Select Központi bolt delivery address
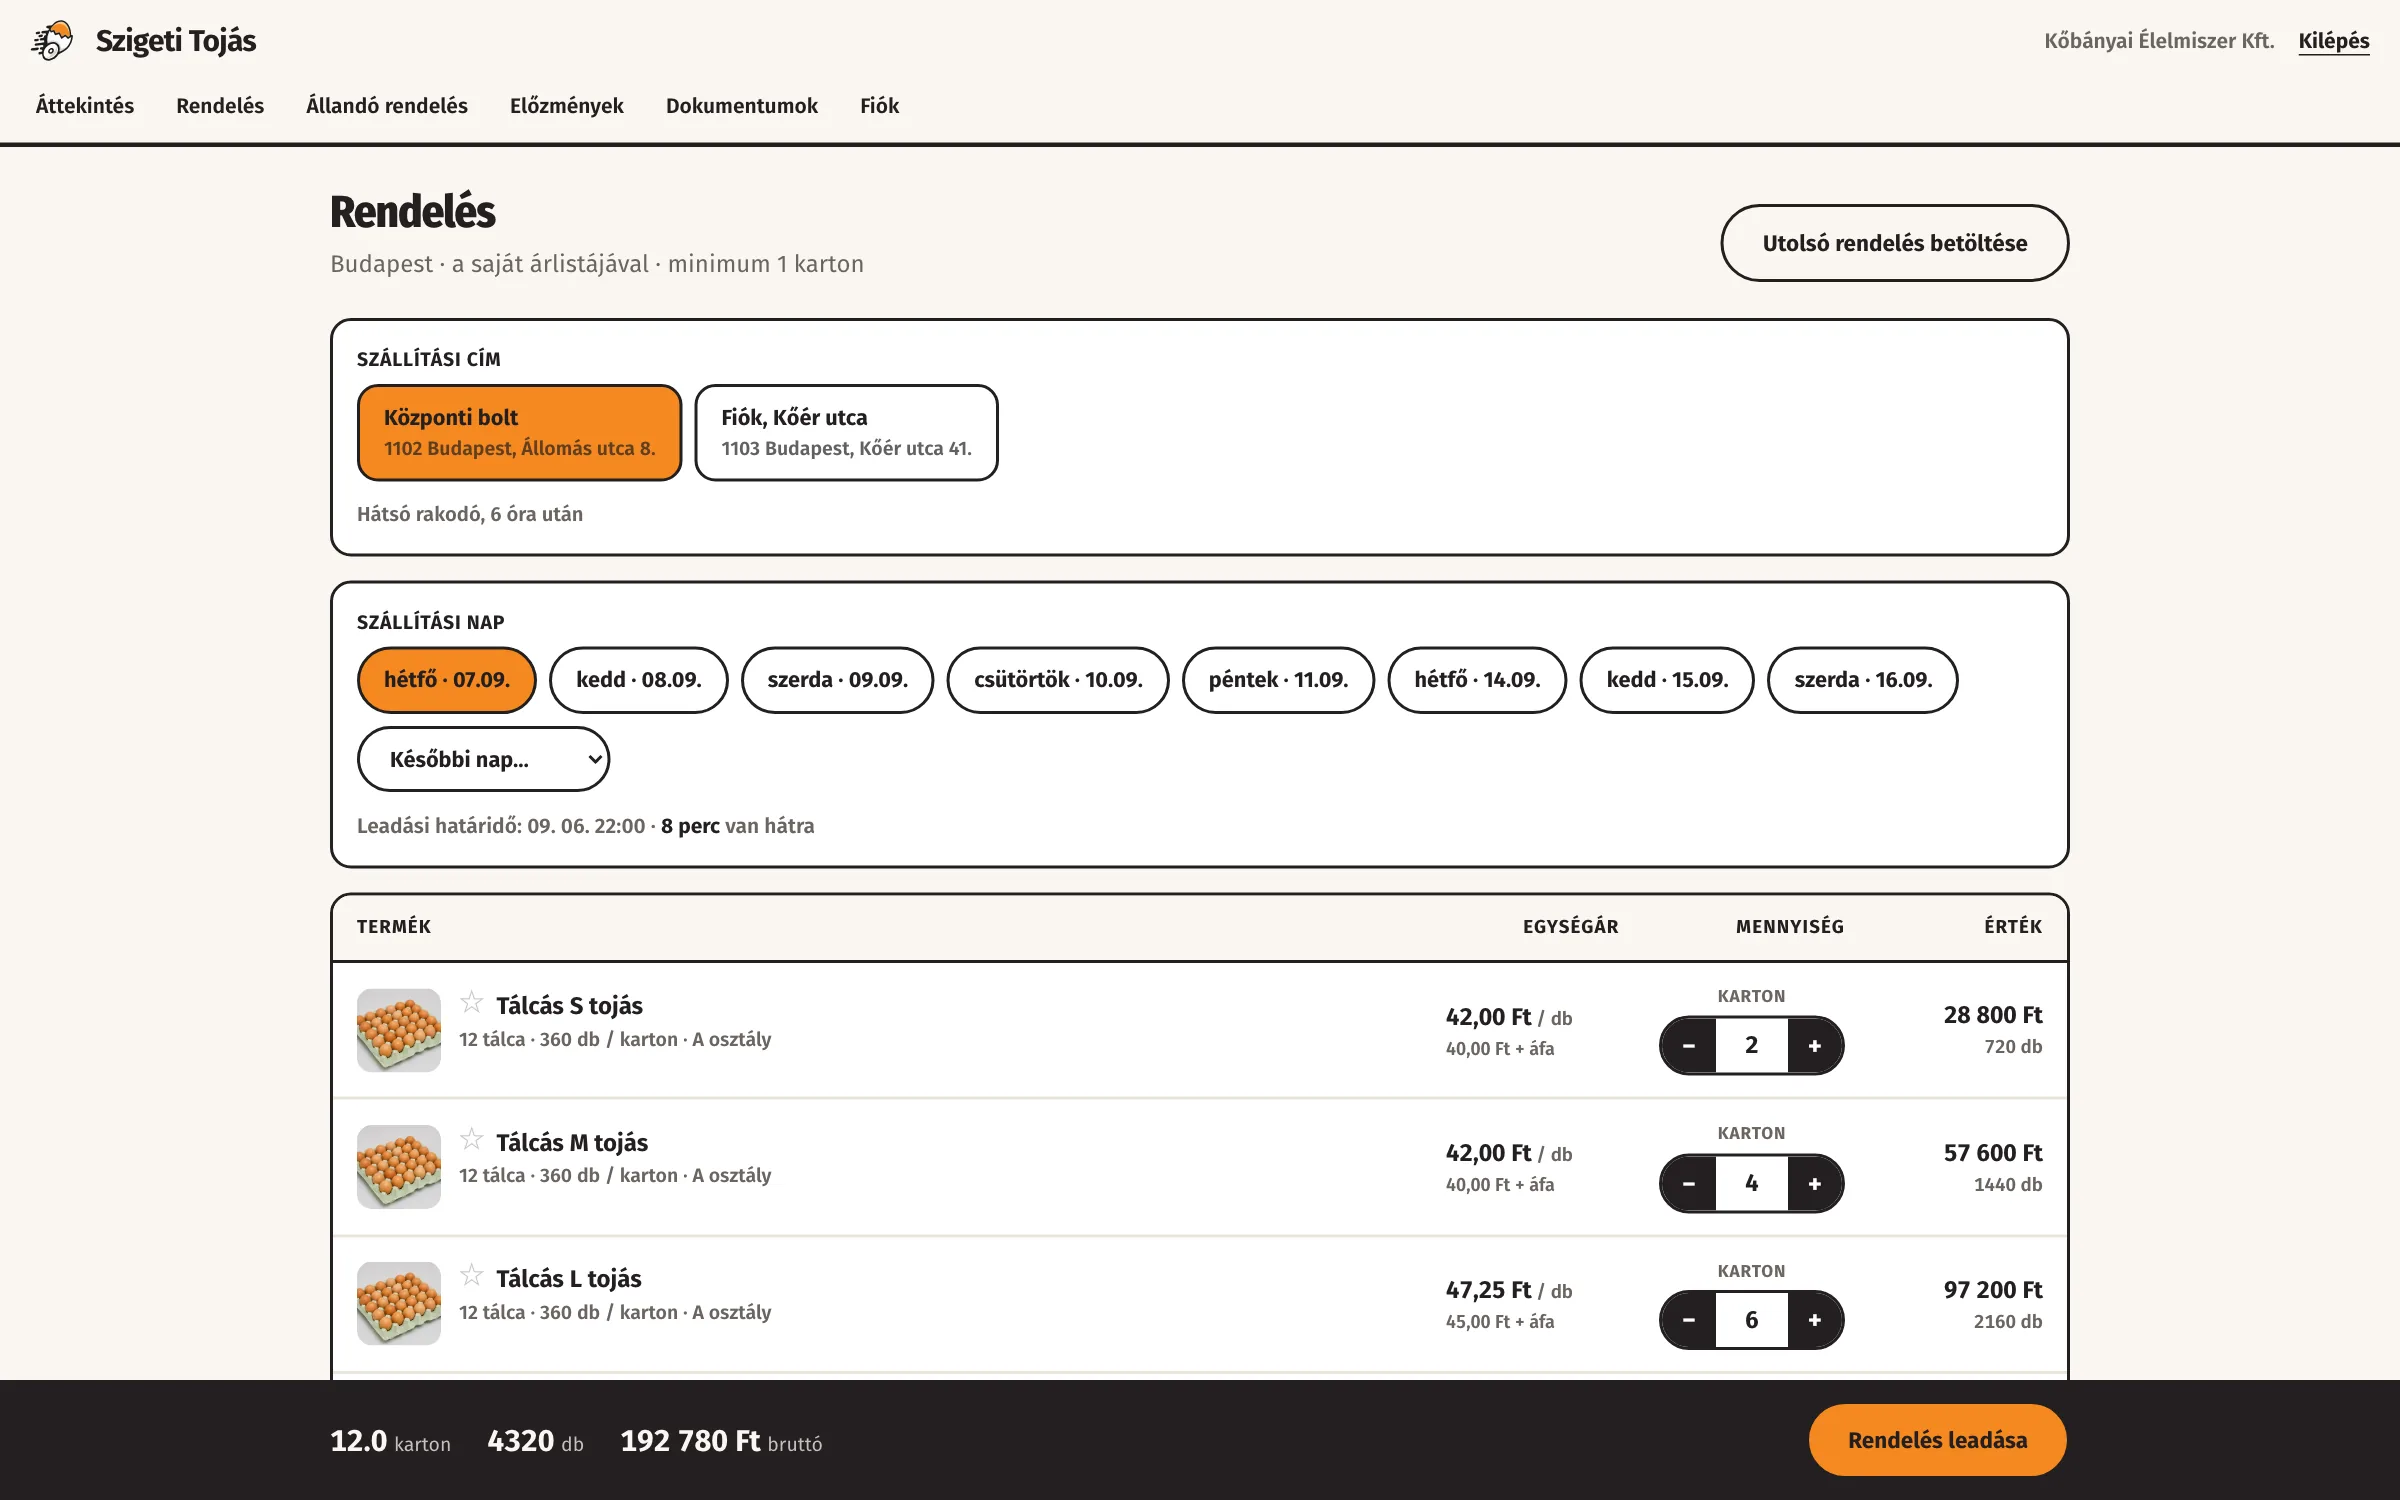 (519, 432)
